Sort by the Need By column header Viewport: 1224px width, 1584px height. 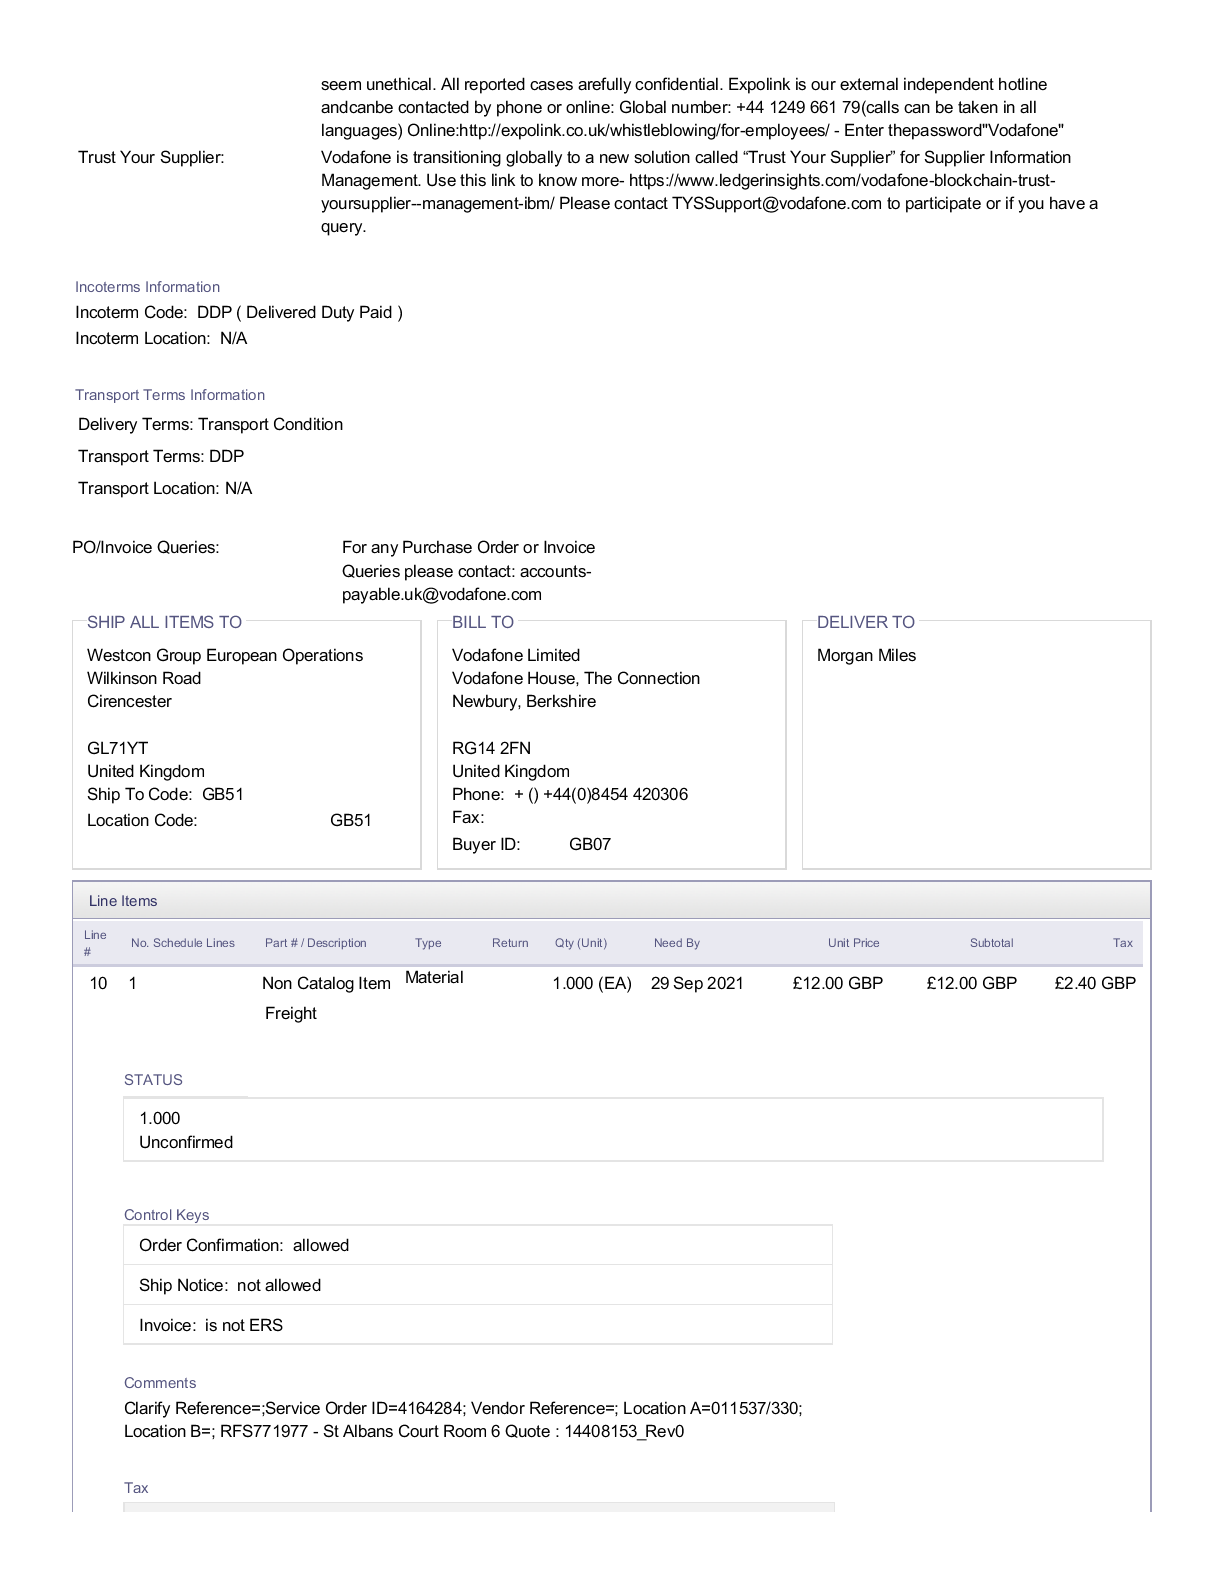click(x=676, y=943)
